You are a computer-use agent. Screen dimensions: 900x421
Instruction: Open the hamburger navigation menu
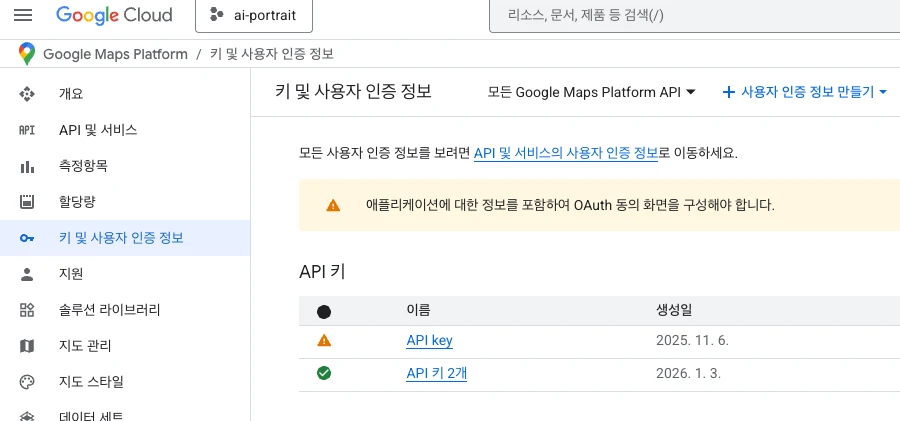(x=24, y=16)
